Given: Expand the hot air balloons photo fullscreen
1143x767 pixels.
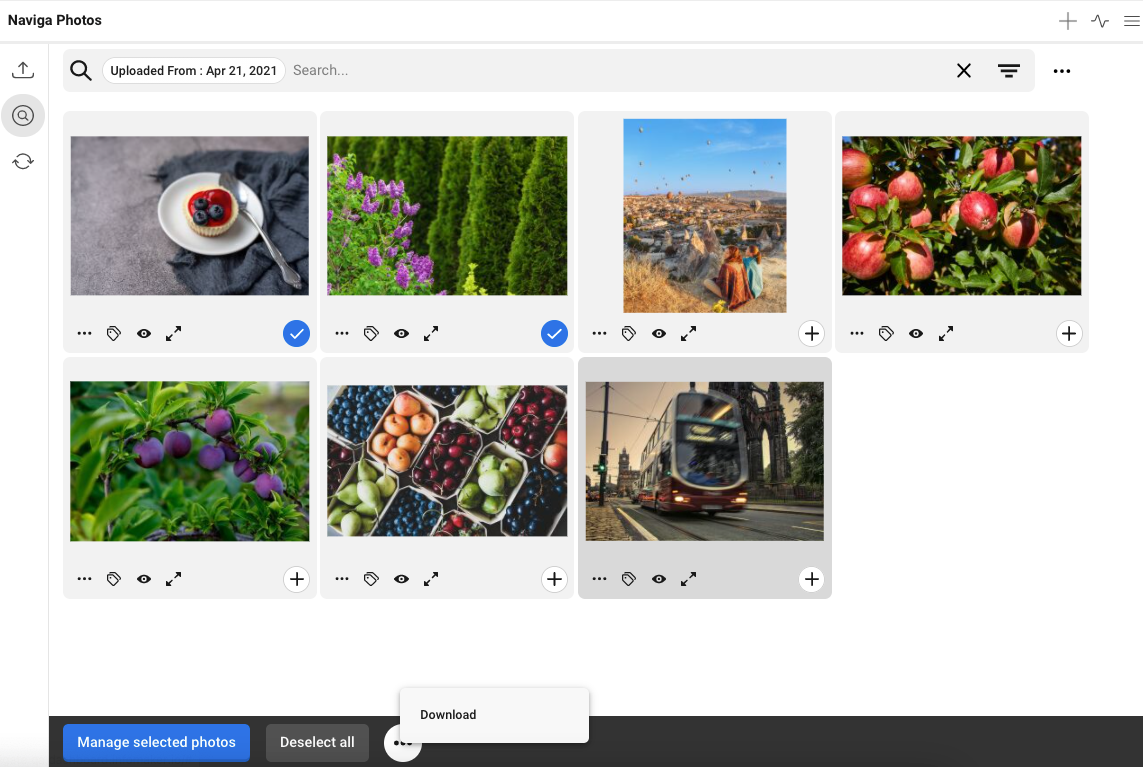Looking at the screenshot, I should pos(688,334).
